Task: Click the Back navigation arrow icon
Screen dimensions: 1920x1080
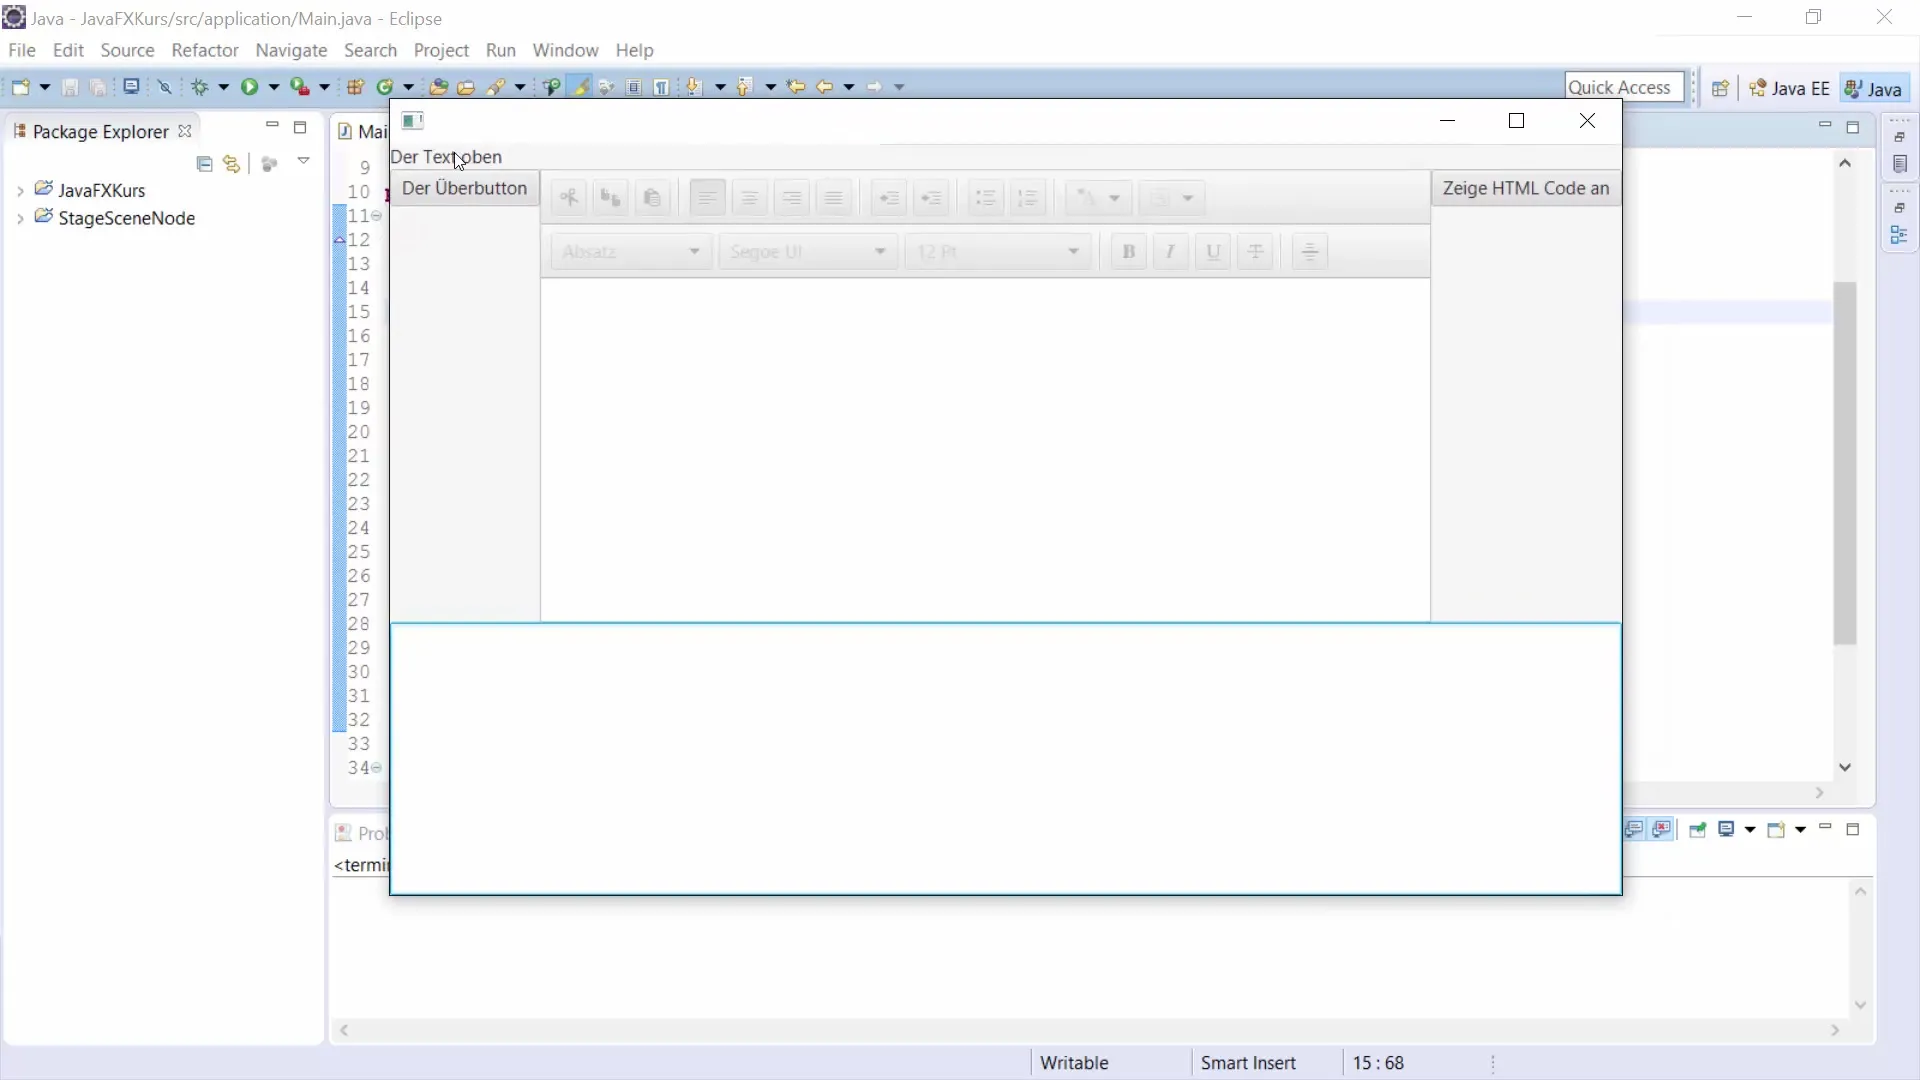Action: point(825,87)
